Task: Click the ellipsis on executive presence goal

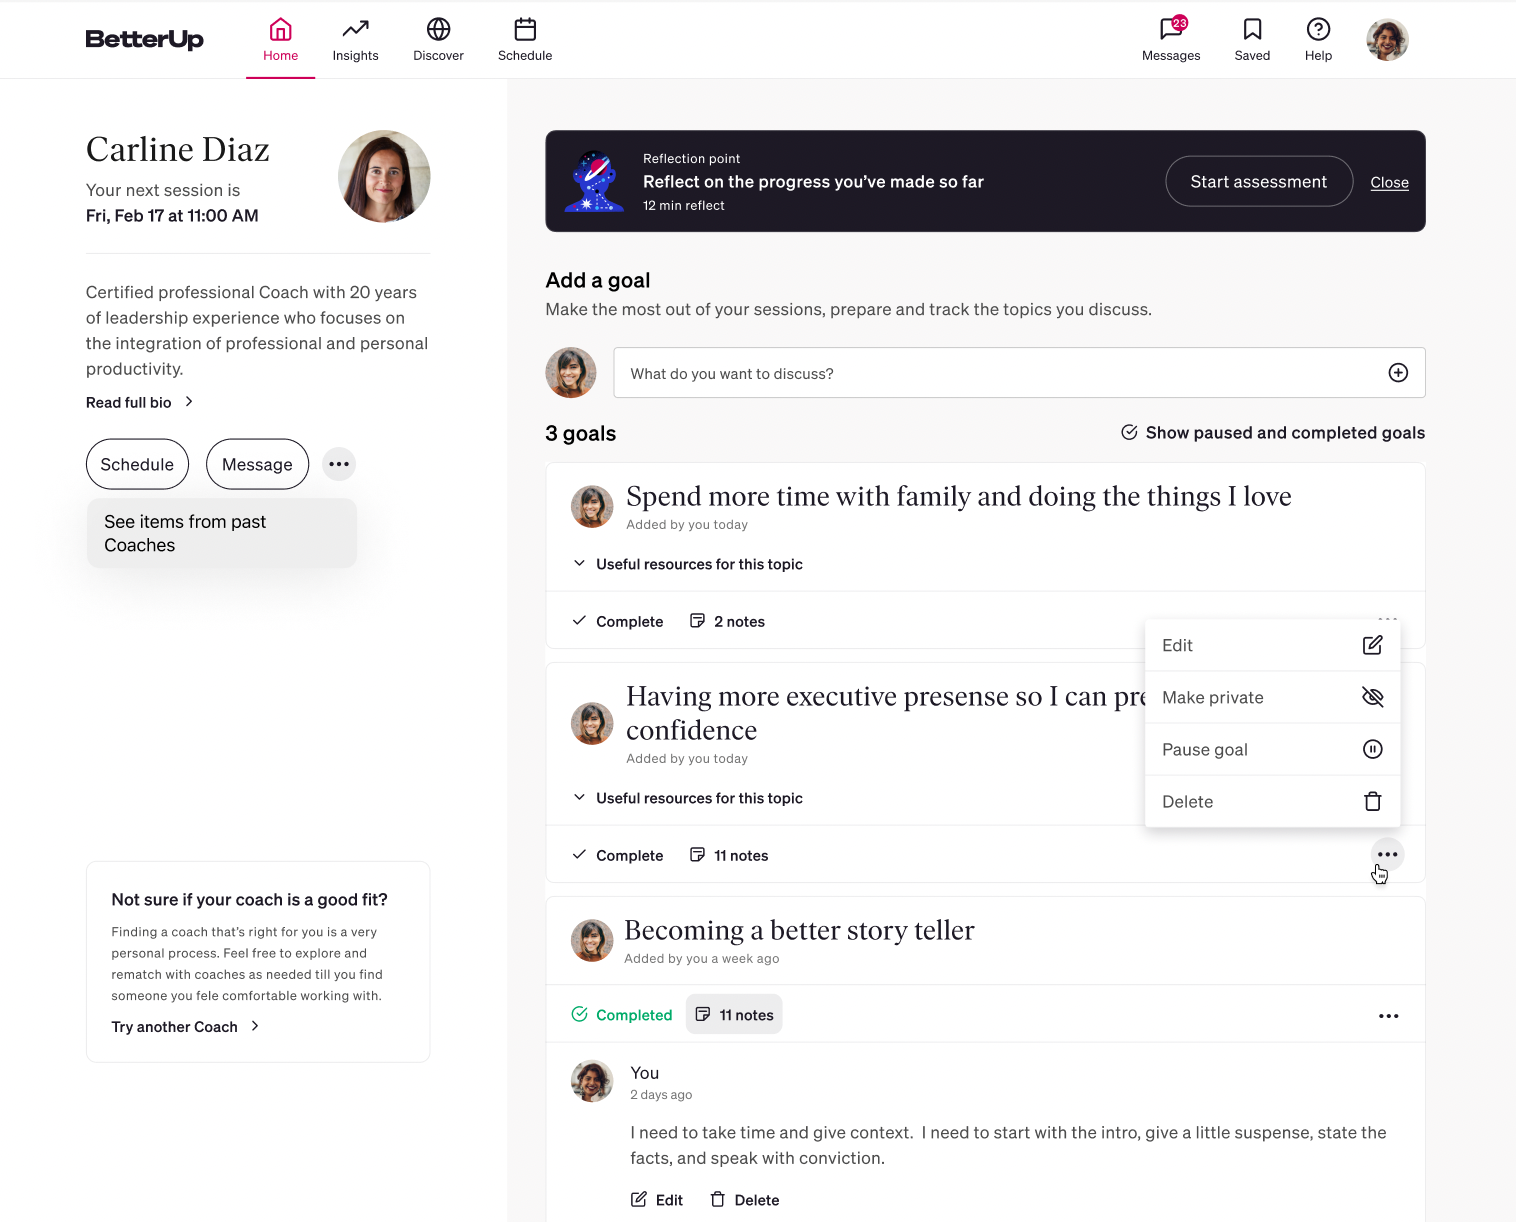Action: click(x=1387, y=855)
